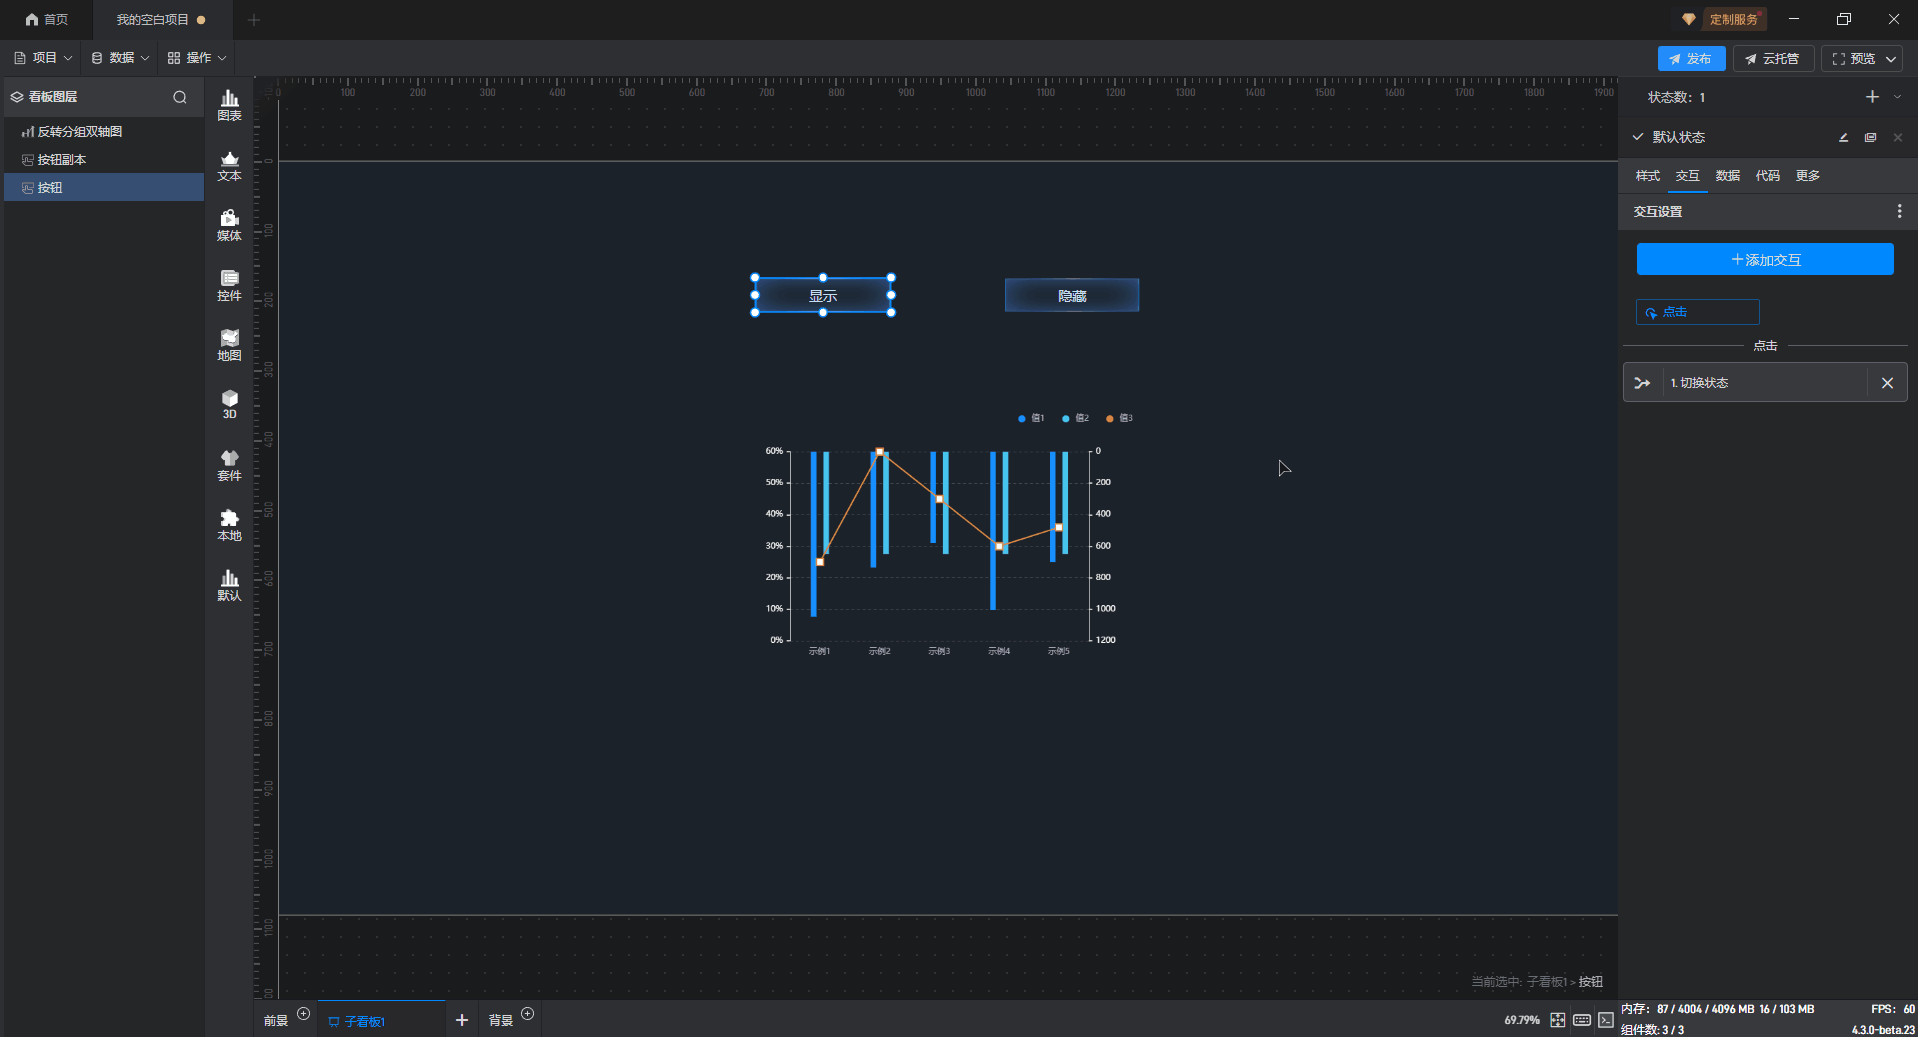Open the 3D component library
This screenshot has width=1918, height=1037.
(x=229, y=404)
